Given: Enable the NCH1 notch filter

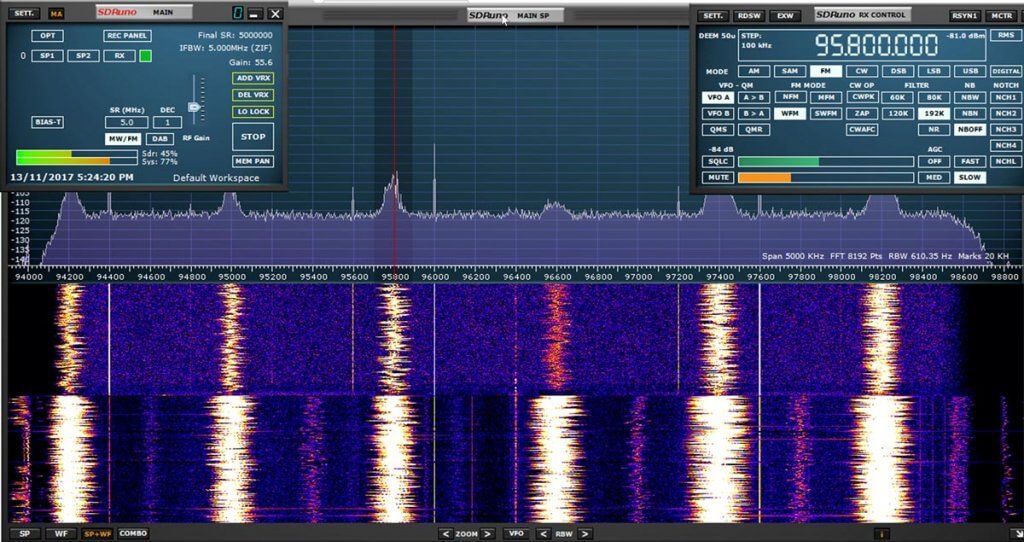Looking at the screenshot, I should [x=1006, y=97].
